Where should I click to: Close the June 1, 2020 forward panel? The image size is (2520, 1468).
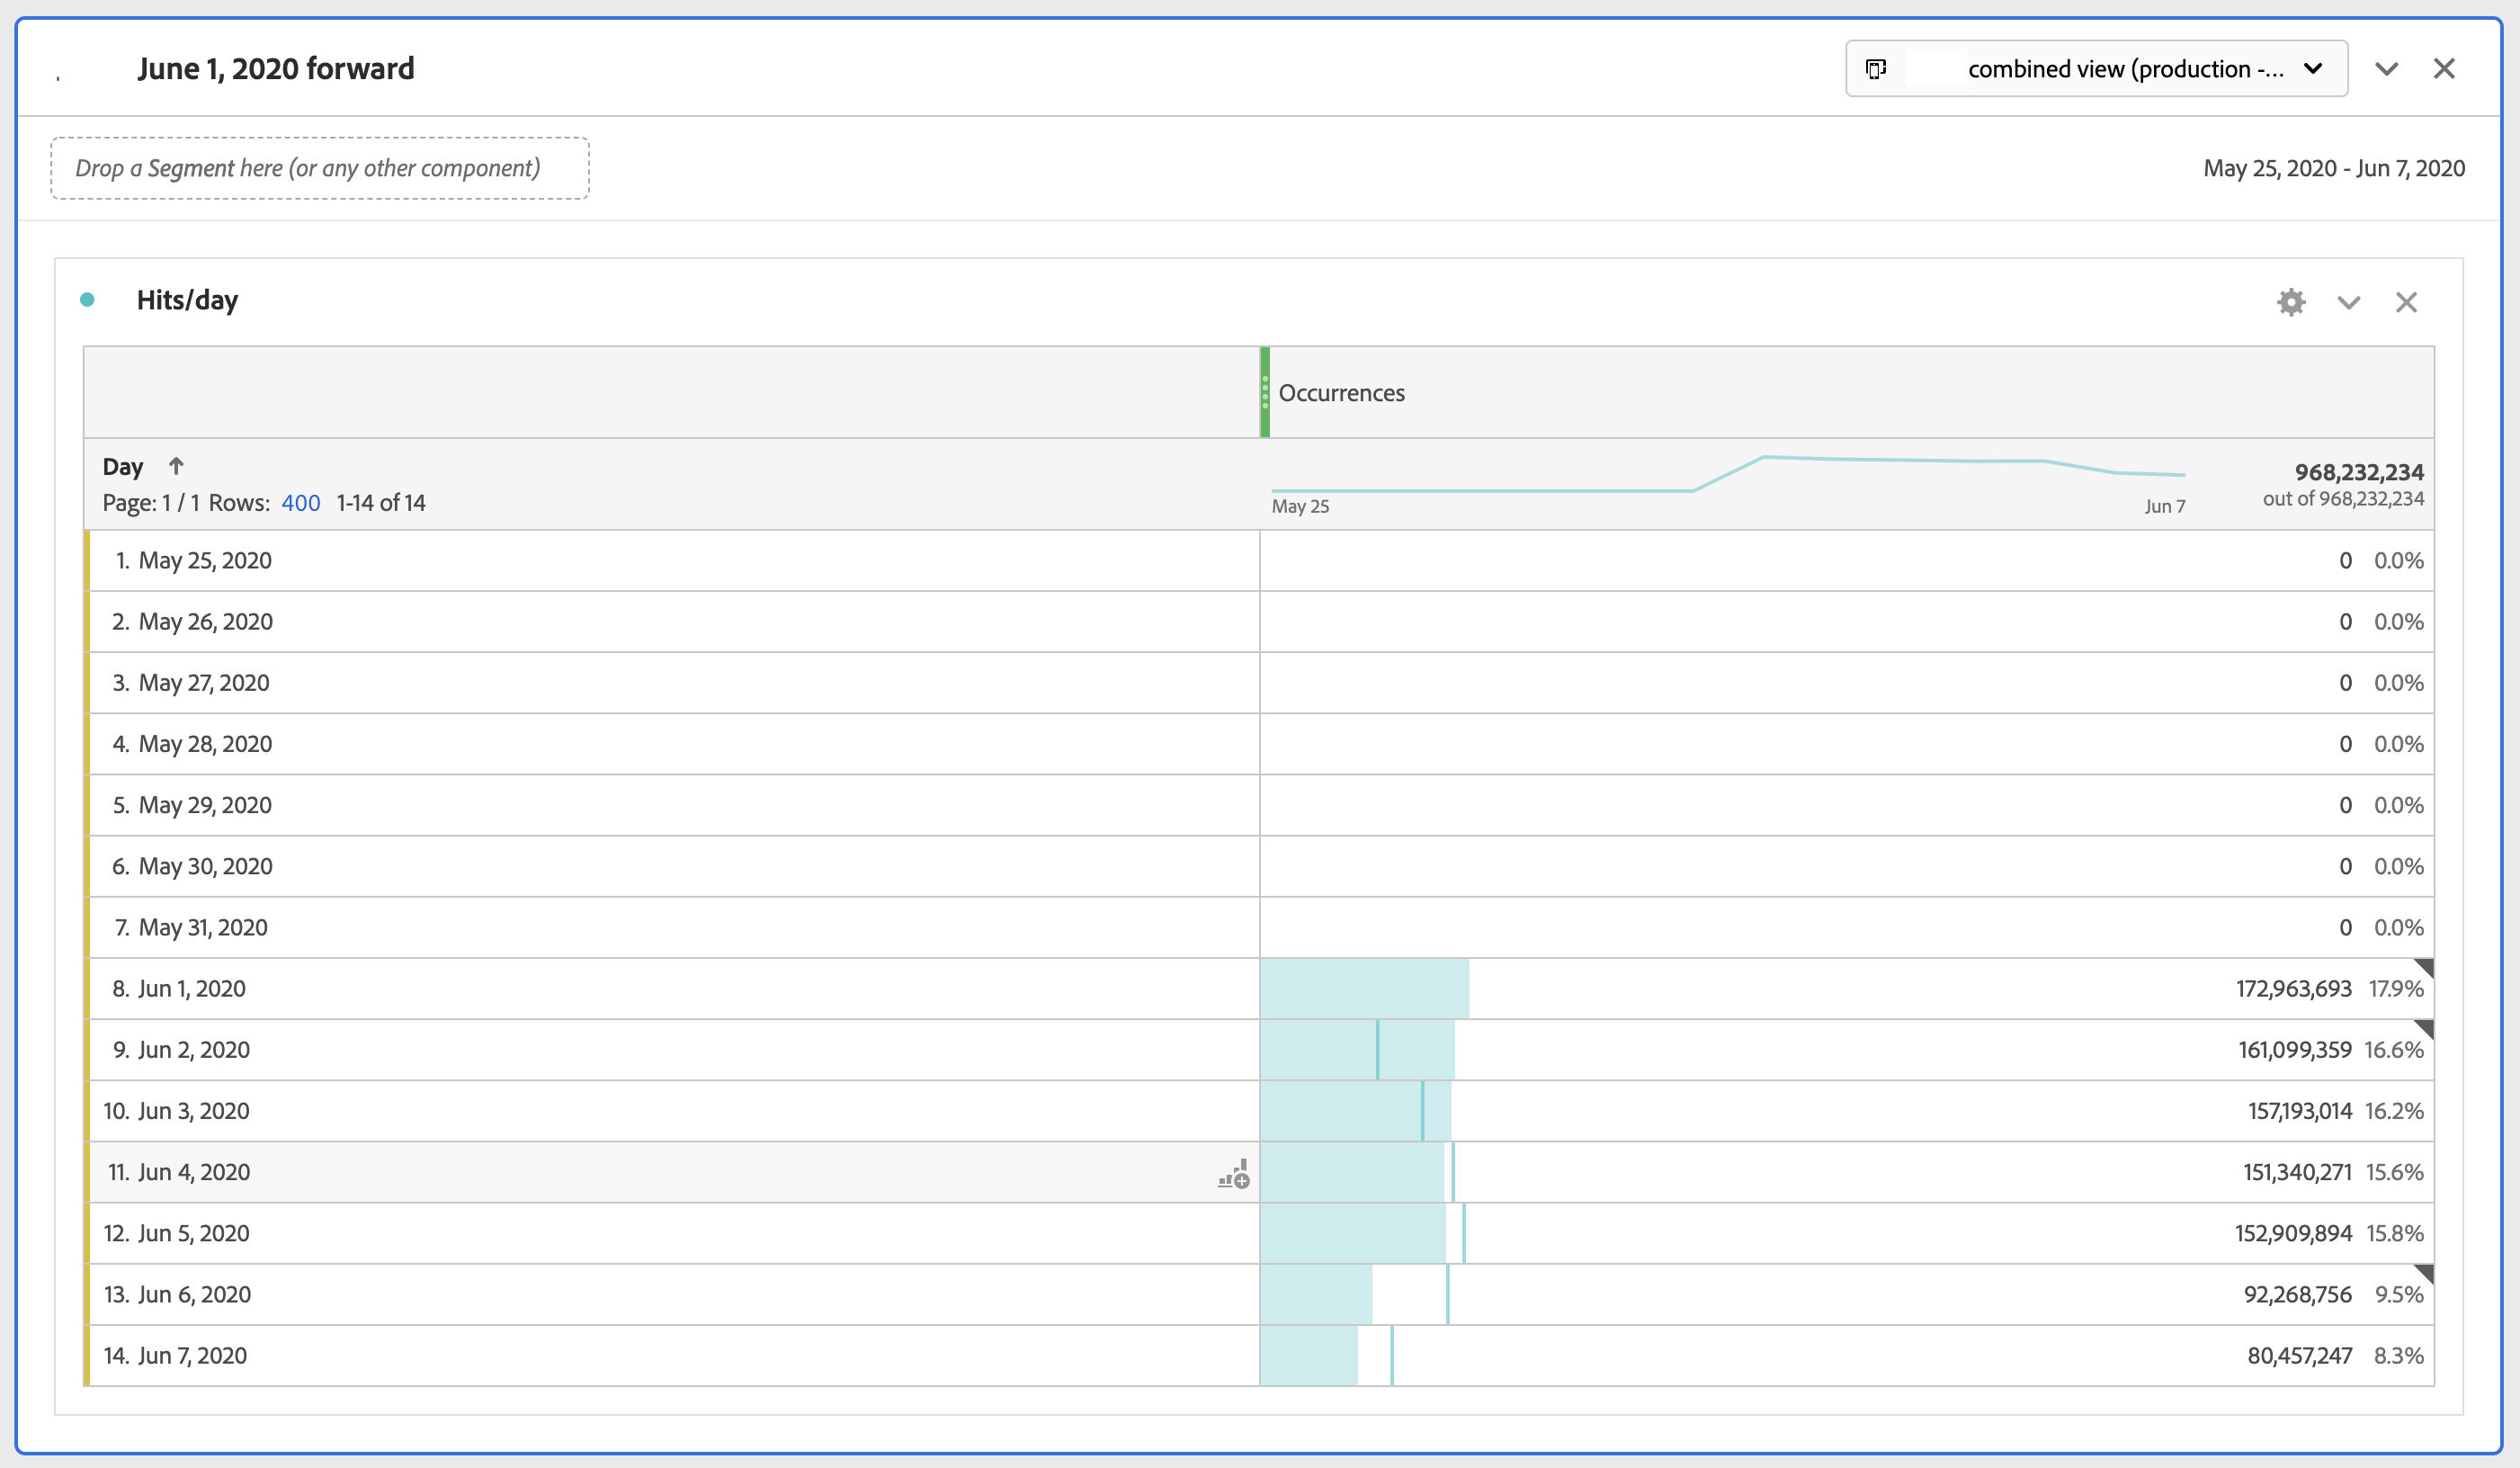[x=2444, y=69]
